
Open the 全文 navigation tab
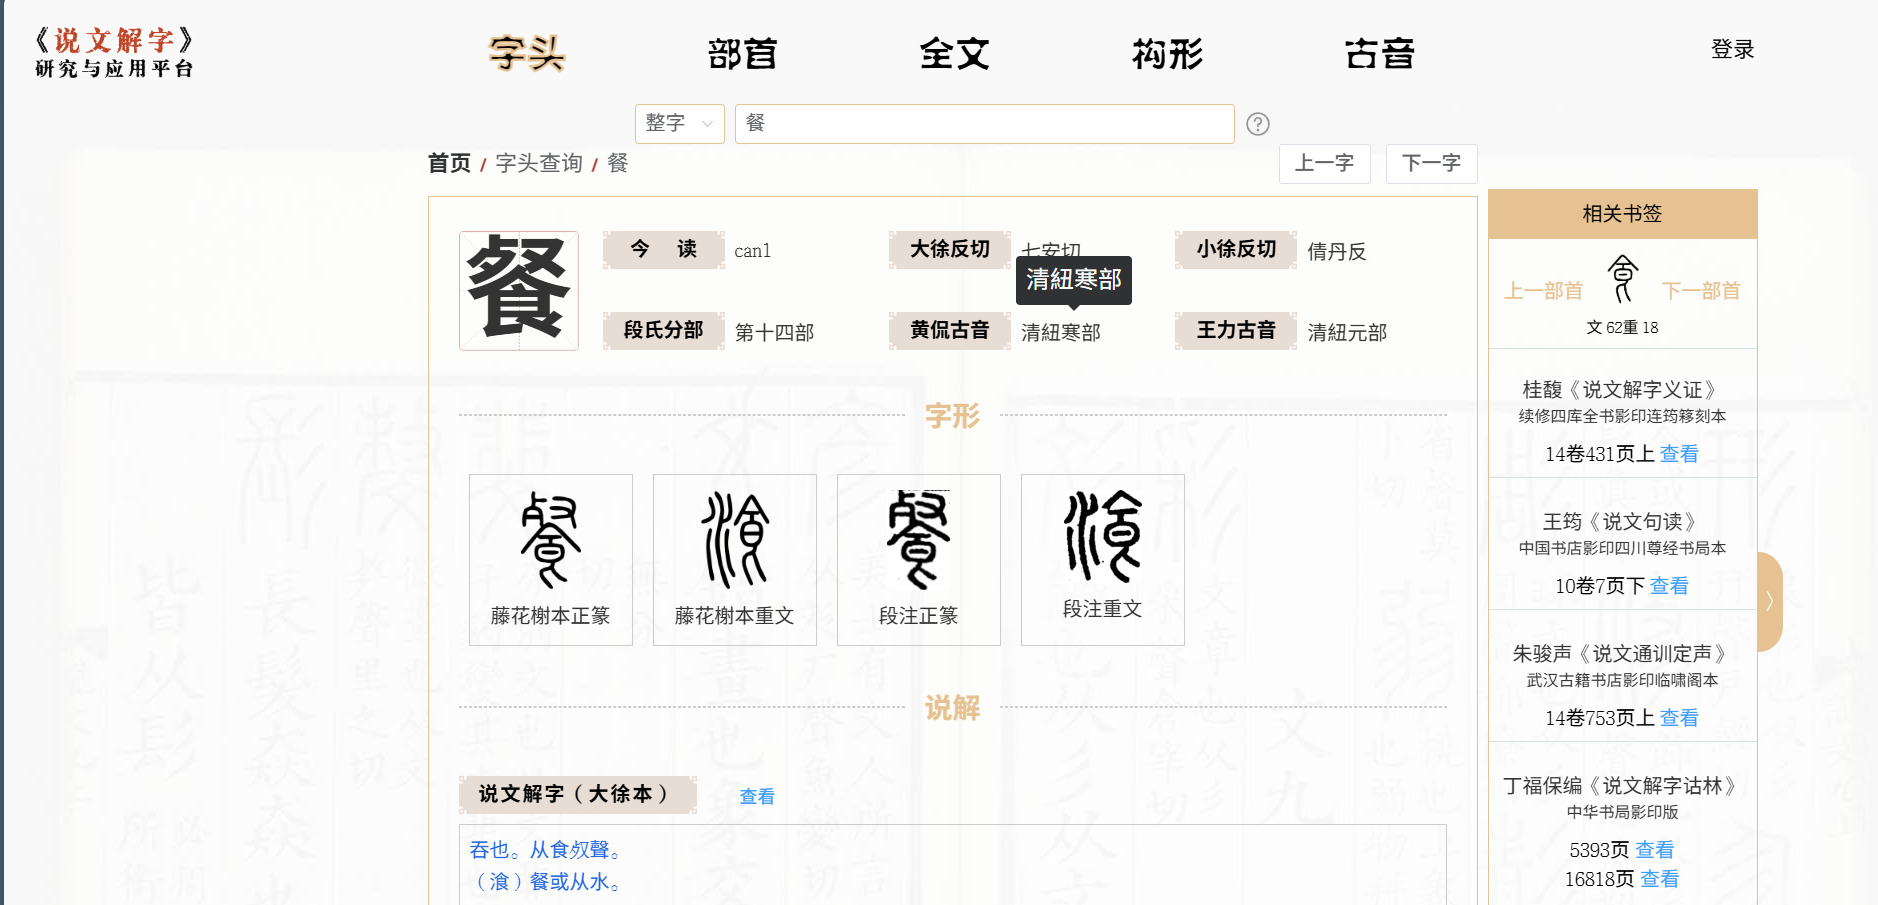tap(954, 54)
